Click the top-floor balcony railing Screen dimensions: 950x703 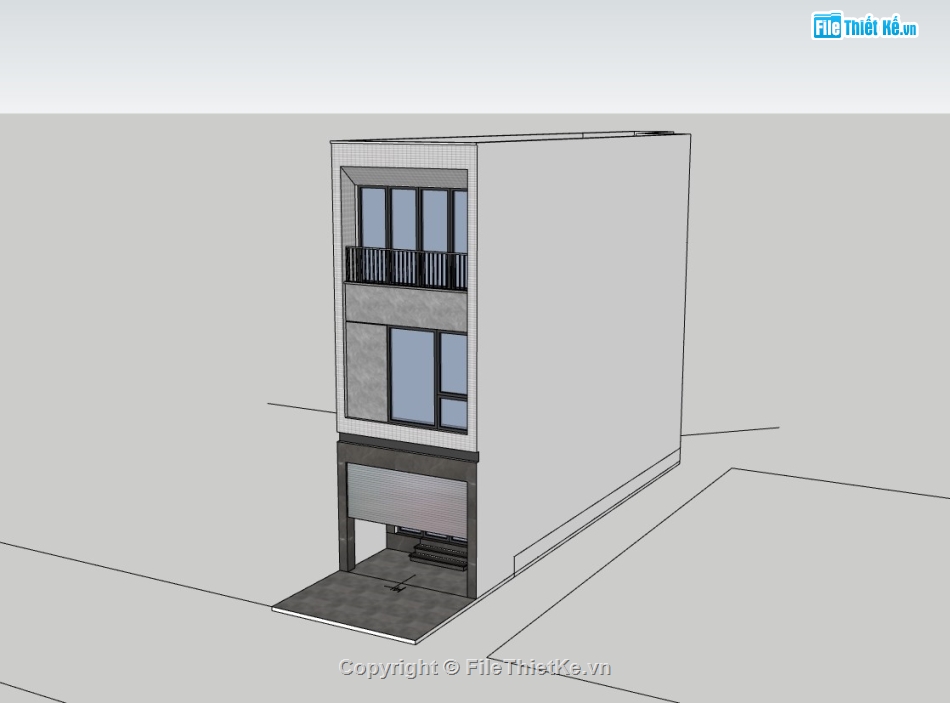point(406,268)
